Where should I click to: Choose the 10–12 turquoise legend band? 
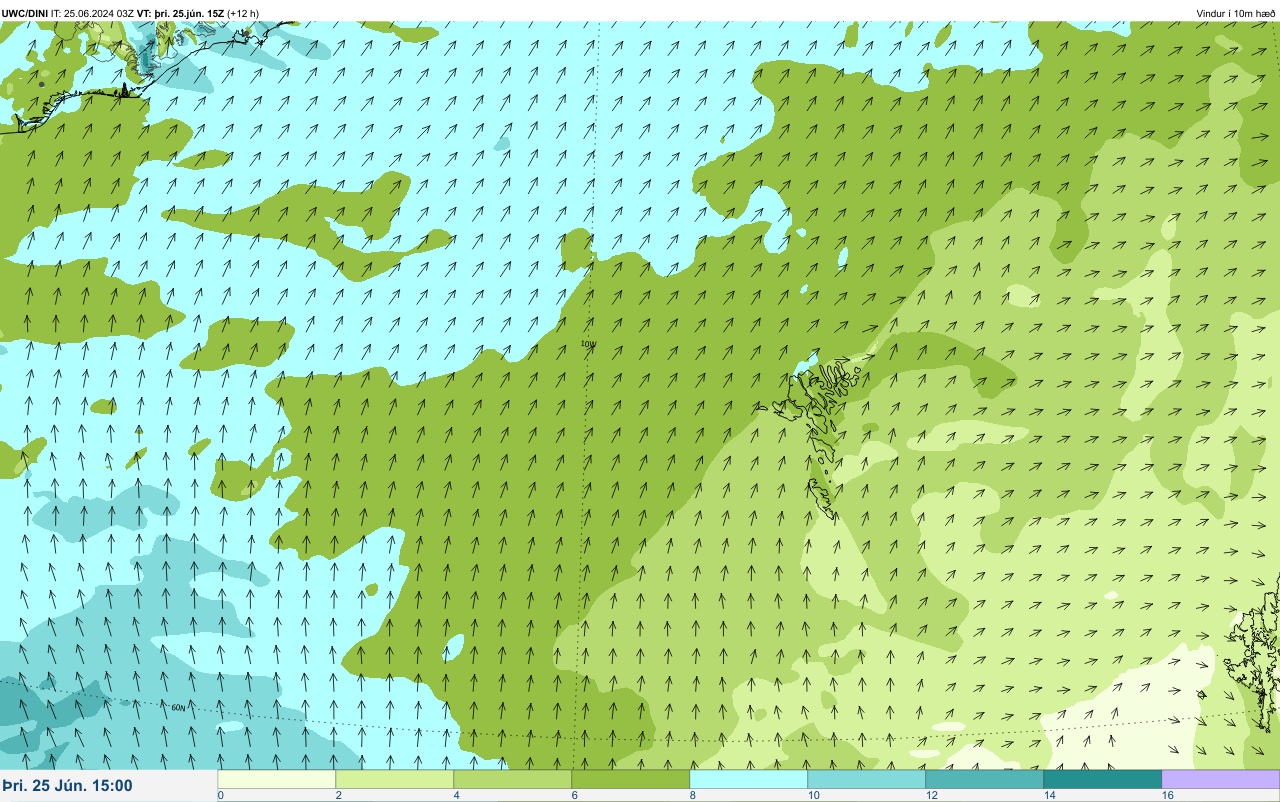coord(867,779)
